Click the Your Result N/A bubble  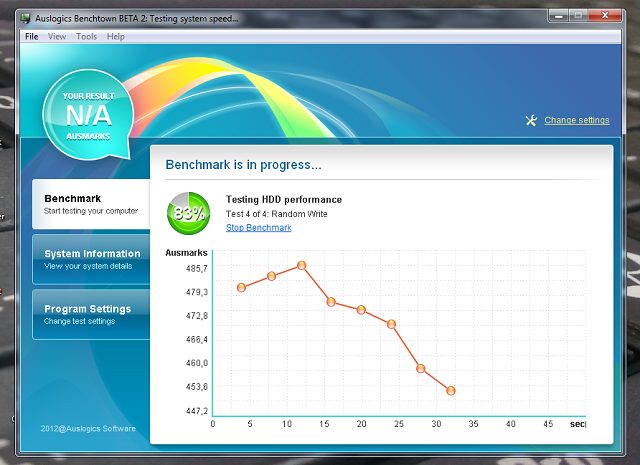[x=89, y=115]
